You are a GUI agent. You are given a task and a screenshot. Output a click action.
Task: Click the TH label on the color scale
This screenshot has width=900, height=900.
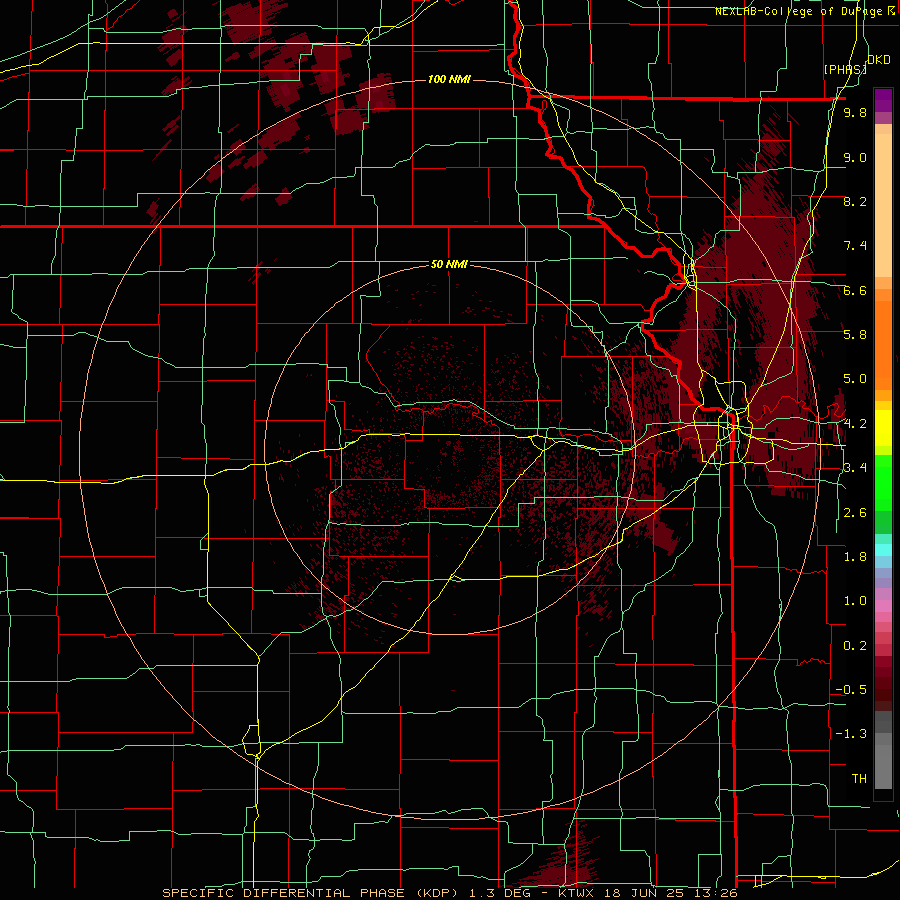coord(859,779)
